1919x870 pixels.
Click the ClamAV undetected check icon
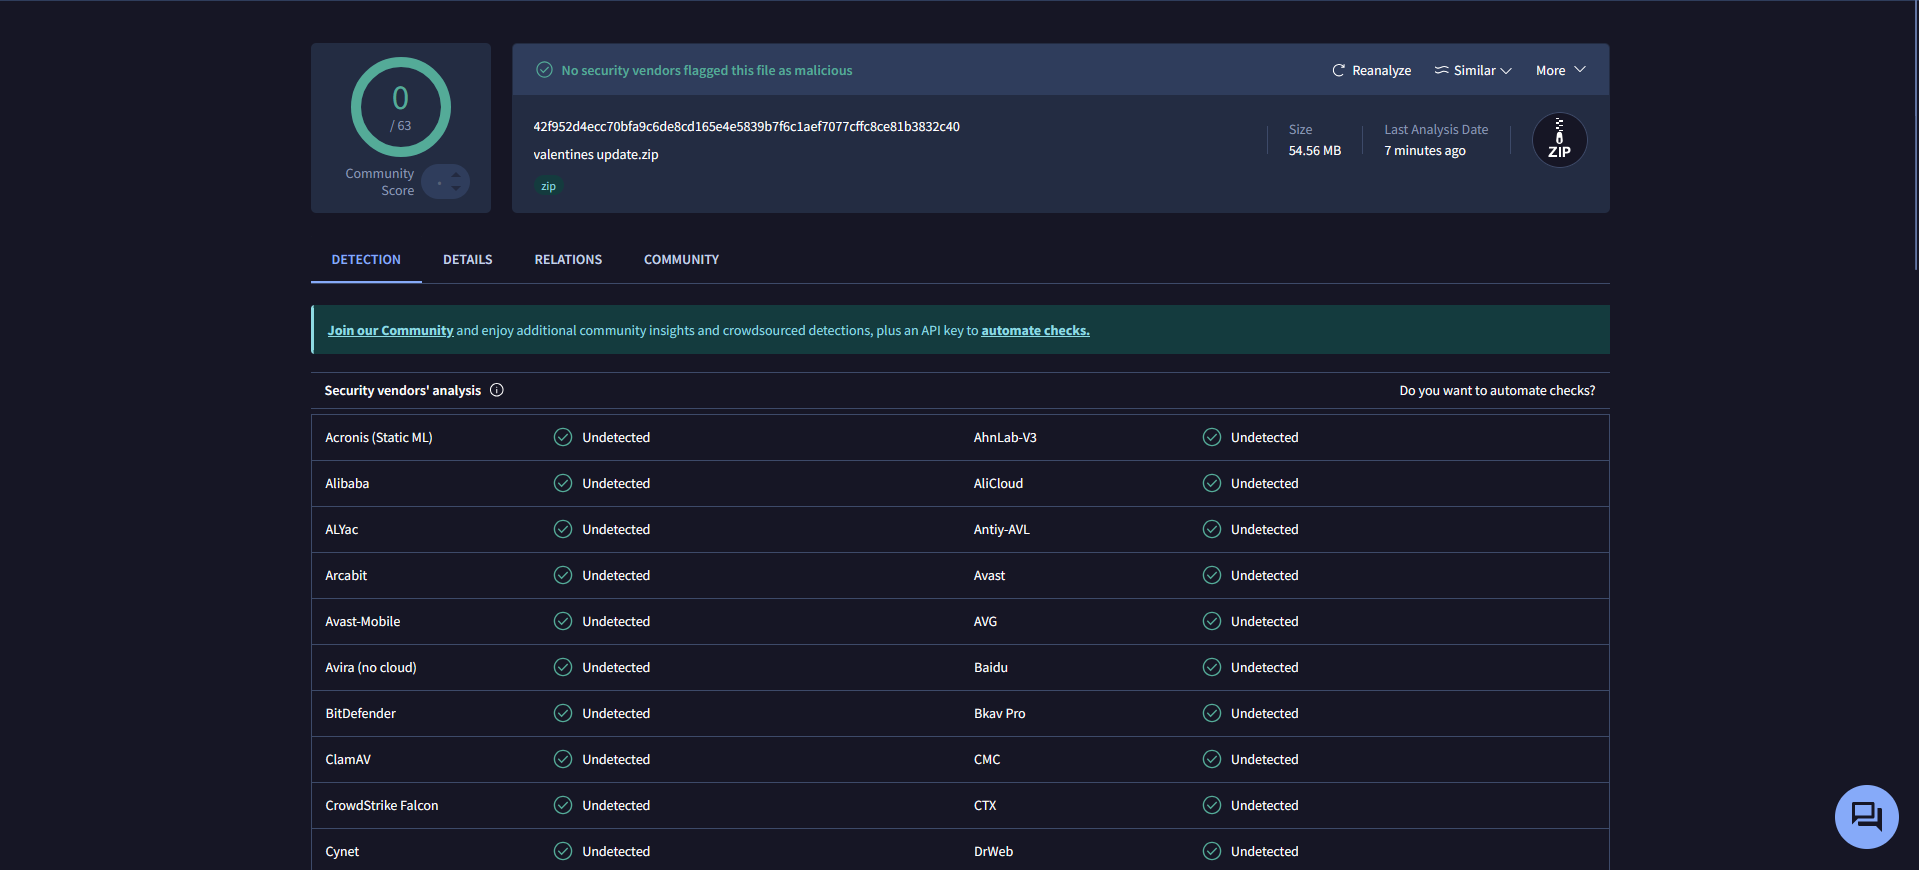coord(563,759)
